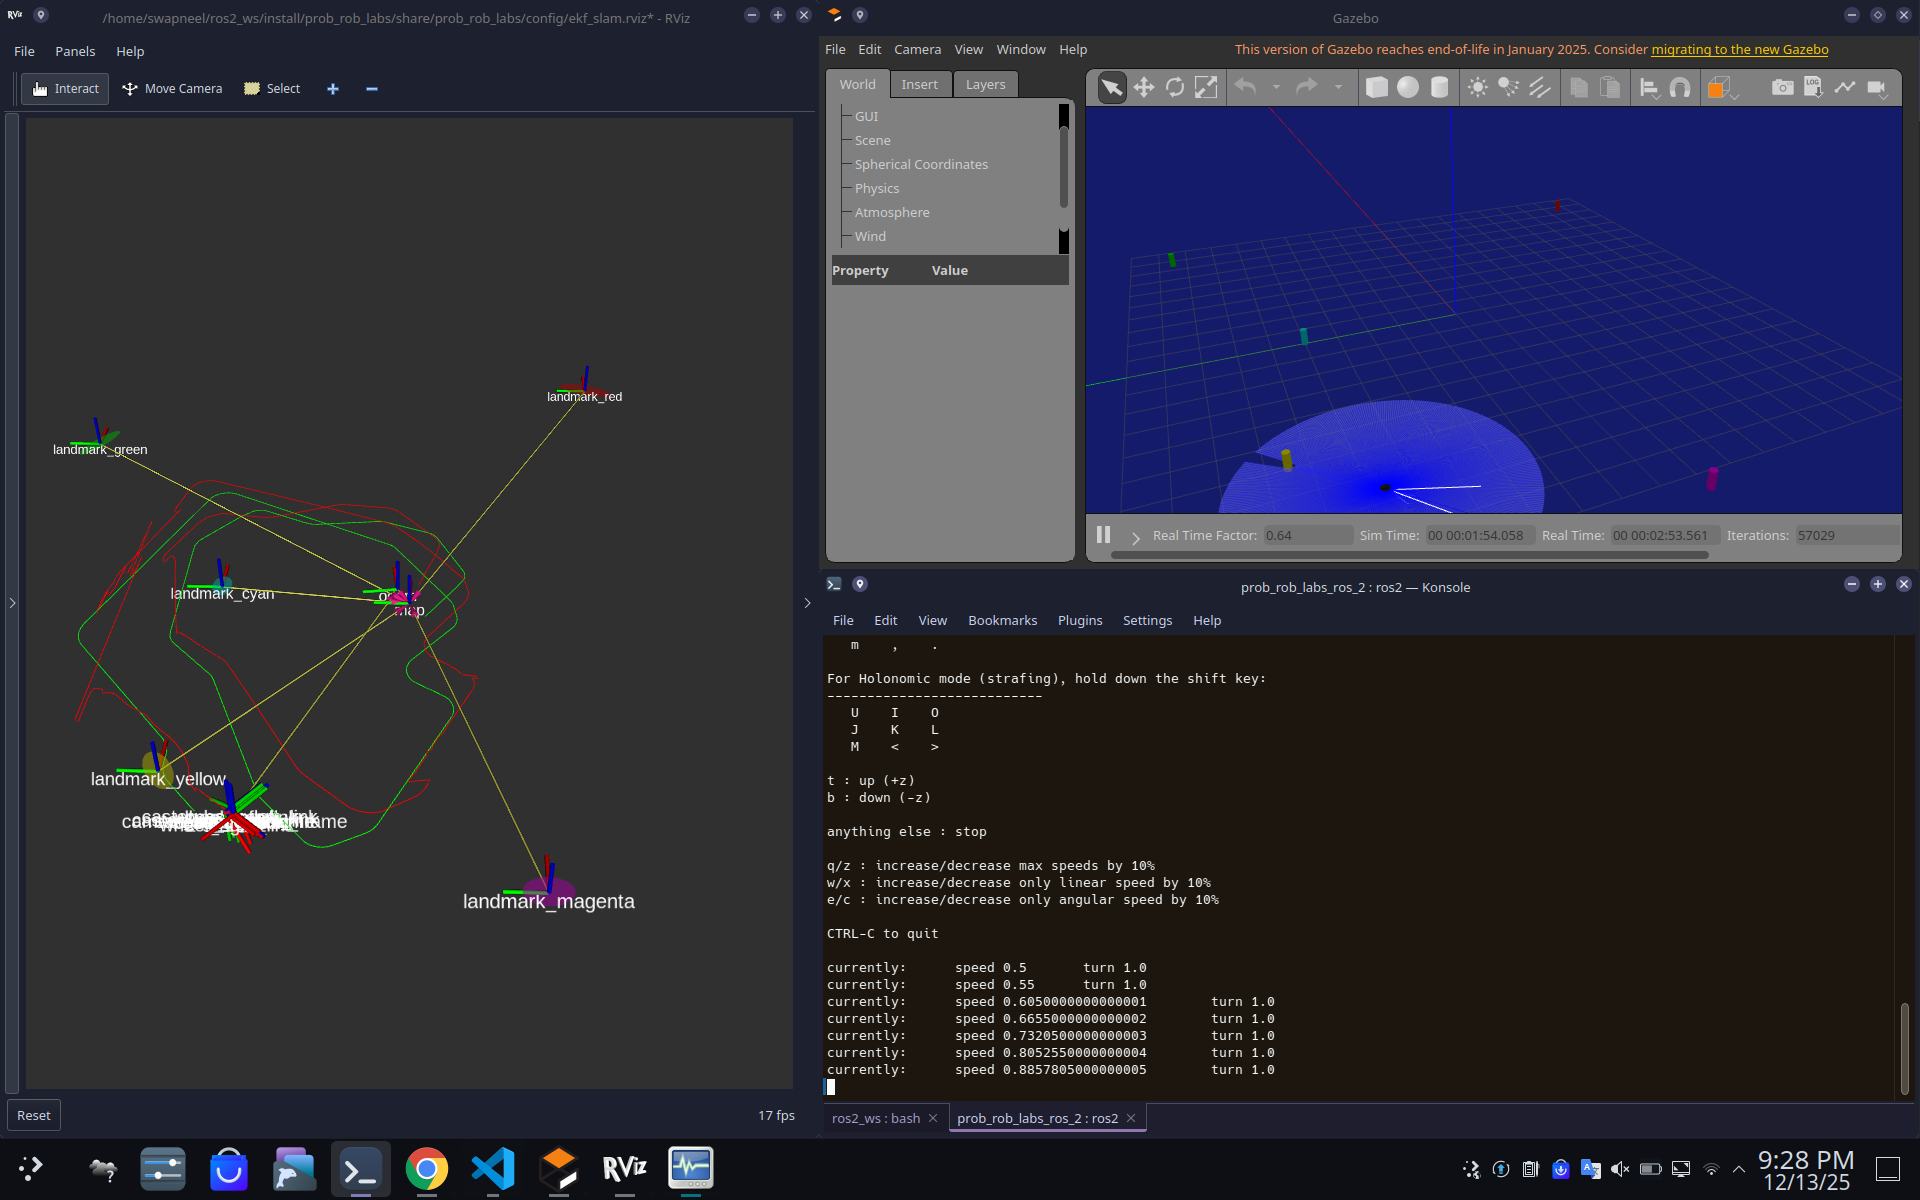Toggle the snap magnet tool
The height and width of the screenshot is (1200, 1920).
point(1680,88)
